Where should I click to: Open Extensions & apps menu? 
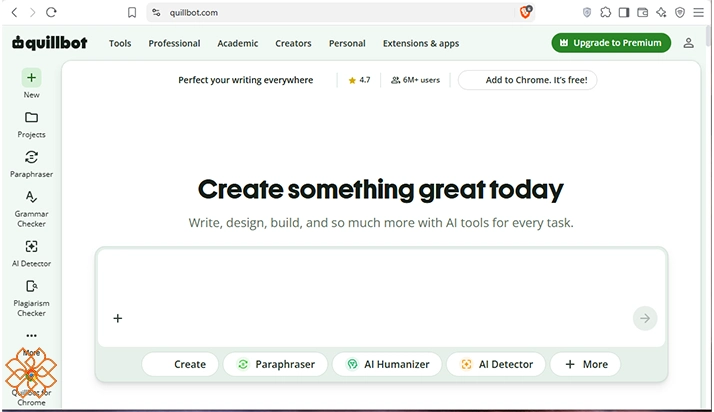coord(421,43)
